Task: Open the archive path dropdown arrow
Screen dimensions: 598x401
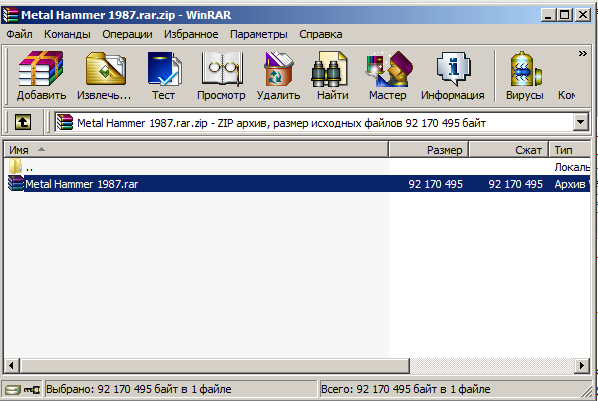Action: 580,122
